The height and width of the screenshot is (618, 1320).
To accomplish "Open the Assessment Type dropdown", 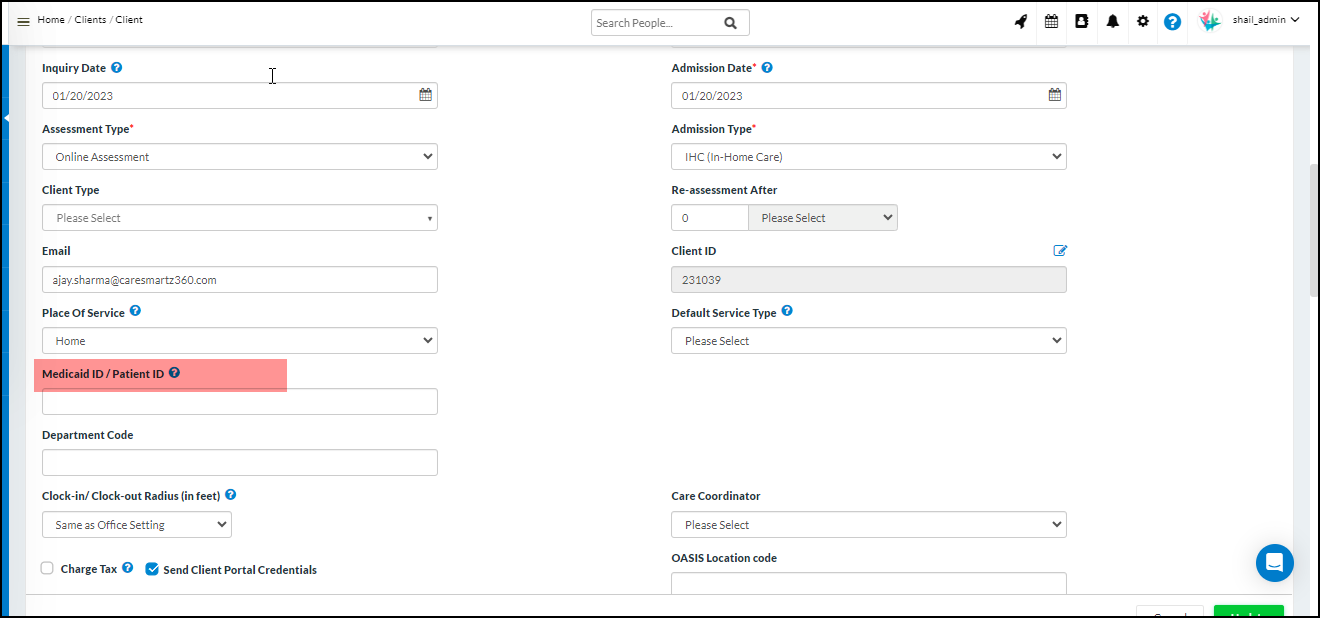I will (239, 156).
